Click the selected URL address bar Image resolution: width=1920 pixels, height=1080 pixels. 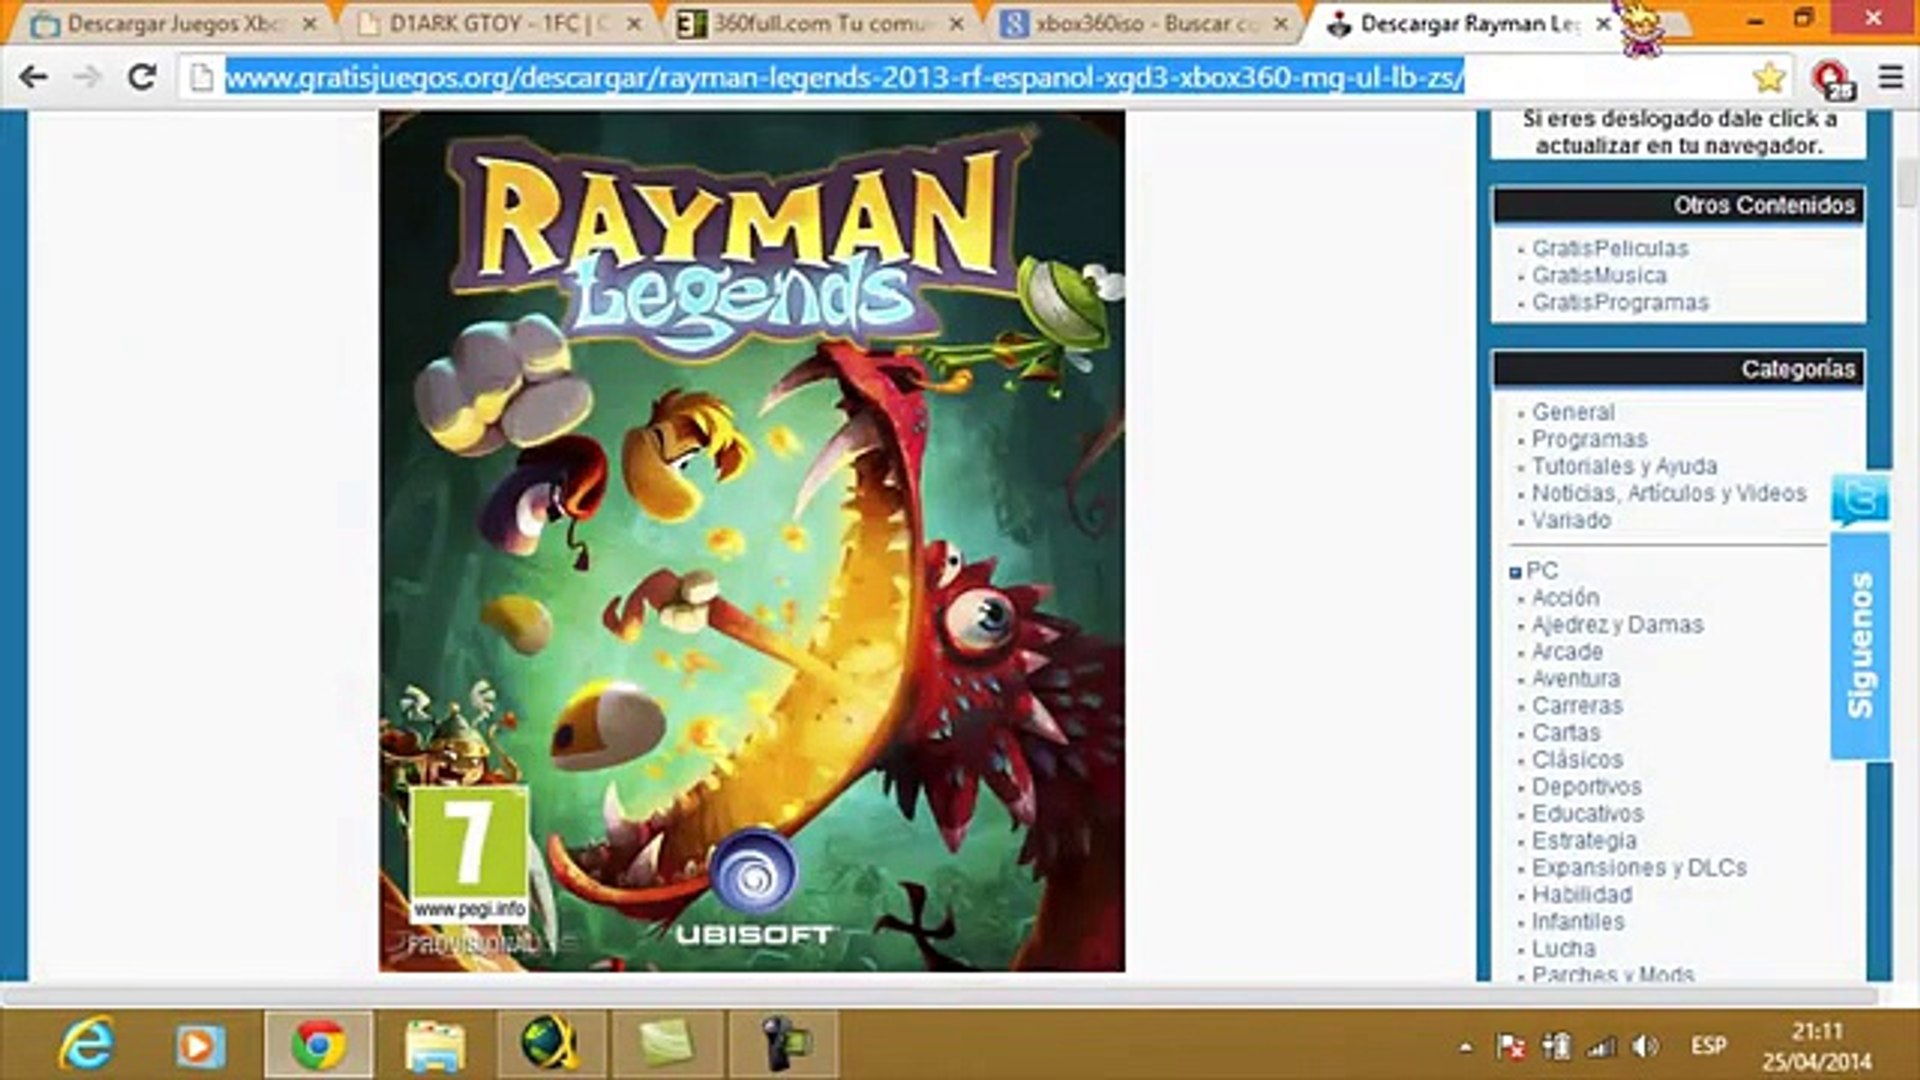tap(845, 77)
